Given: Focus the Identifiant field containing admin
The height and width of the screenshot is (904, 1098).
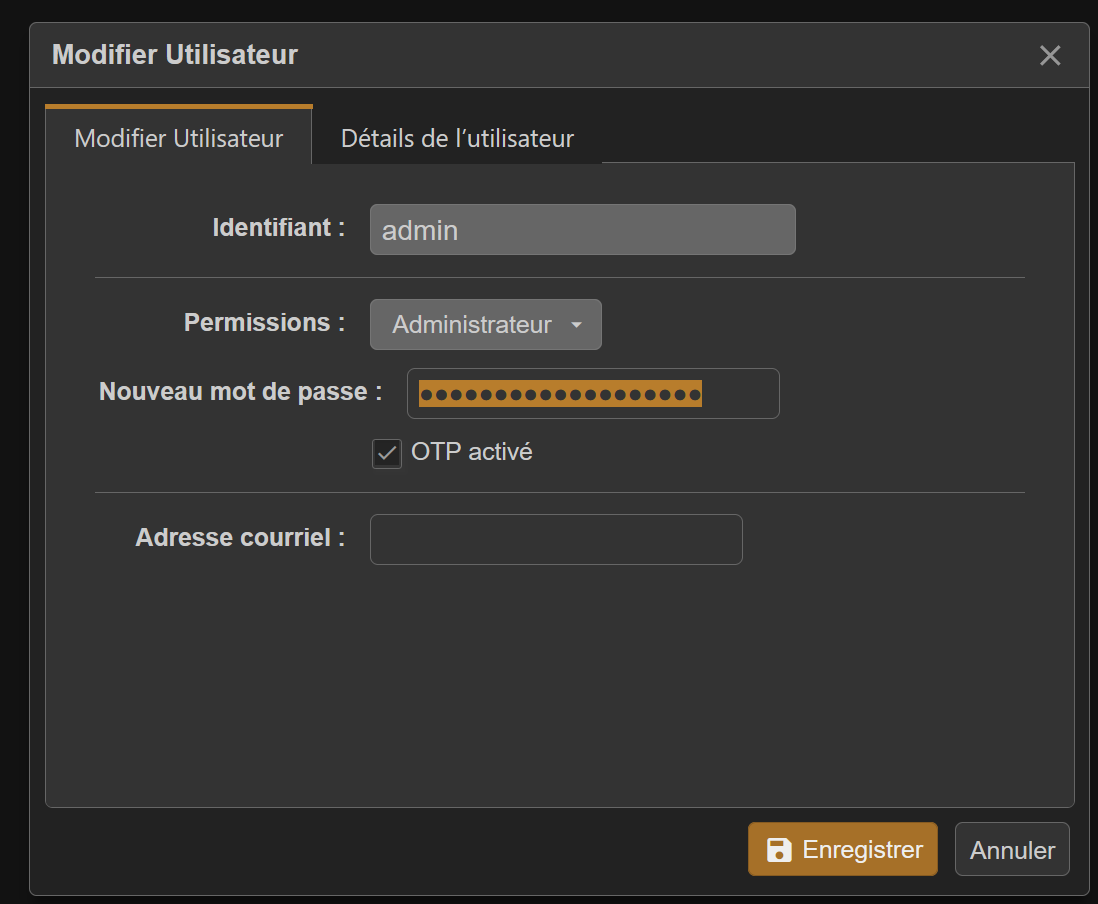Looking at the screenshot, I should click(x=582, y=230).
